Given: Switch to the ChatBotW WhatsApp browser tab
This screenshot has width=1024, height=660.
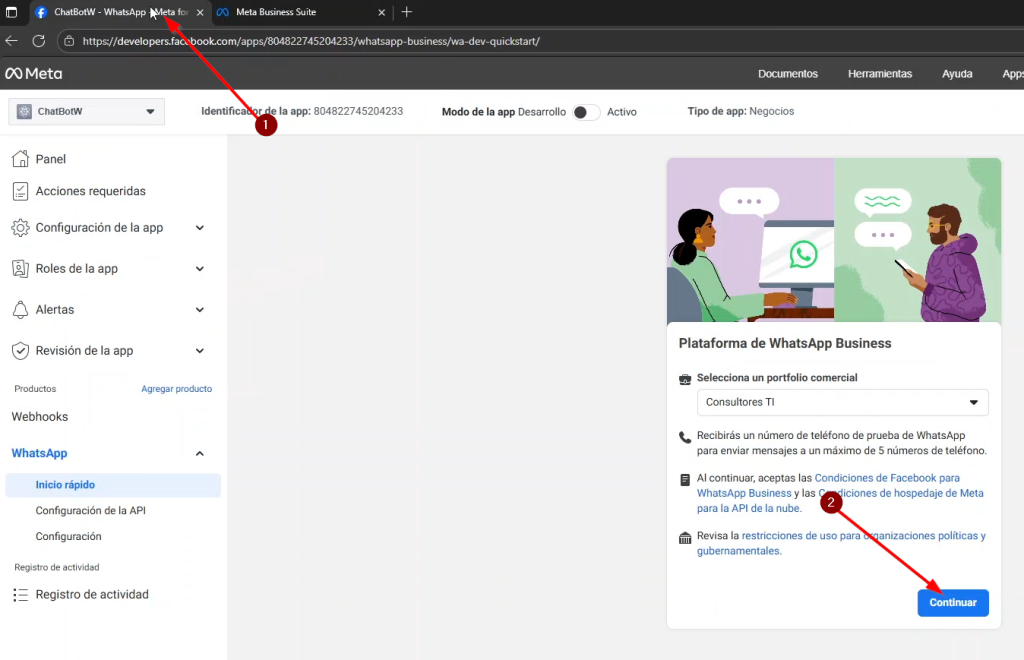Looking at the screenshot, I should tap(121, 12).
